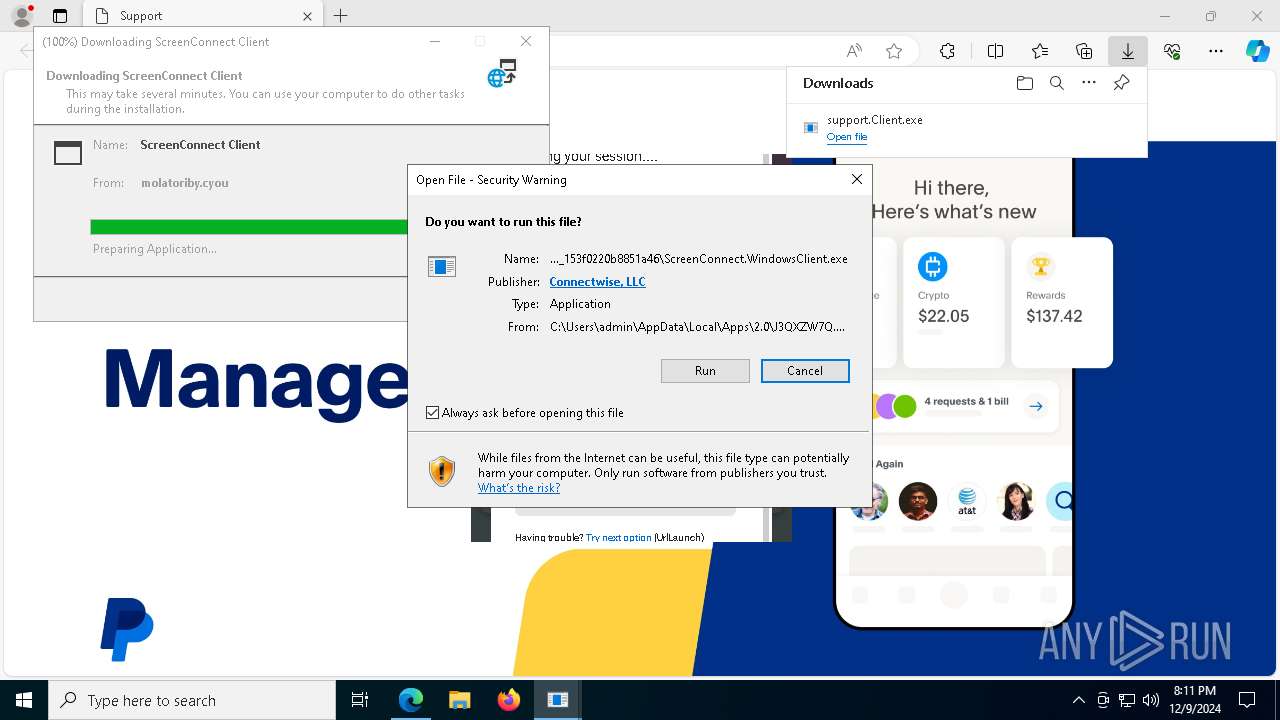Image resolution: width=1280 pixels, height=720 pixels.
Task: Add this page to favorites star
Action: [x=894, y=51]
